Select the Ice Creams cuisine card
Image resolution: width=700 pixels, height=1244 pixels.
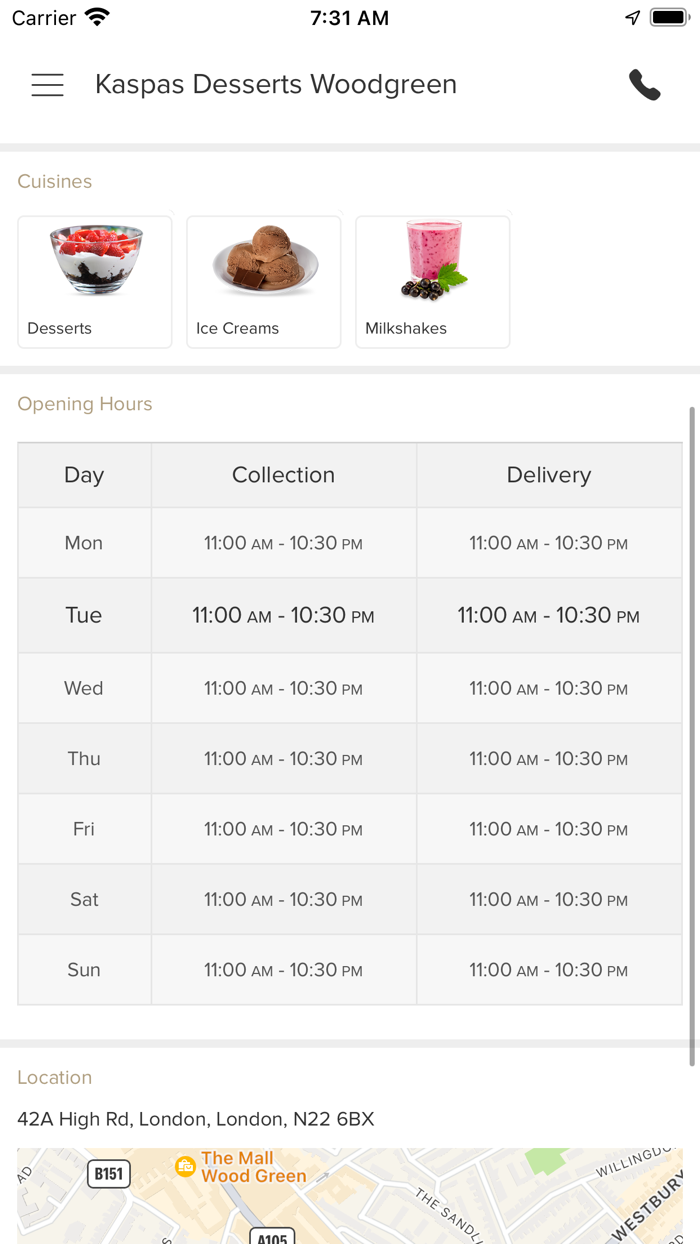[x=264, y=282]
